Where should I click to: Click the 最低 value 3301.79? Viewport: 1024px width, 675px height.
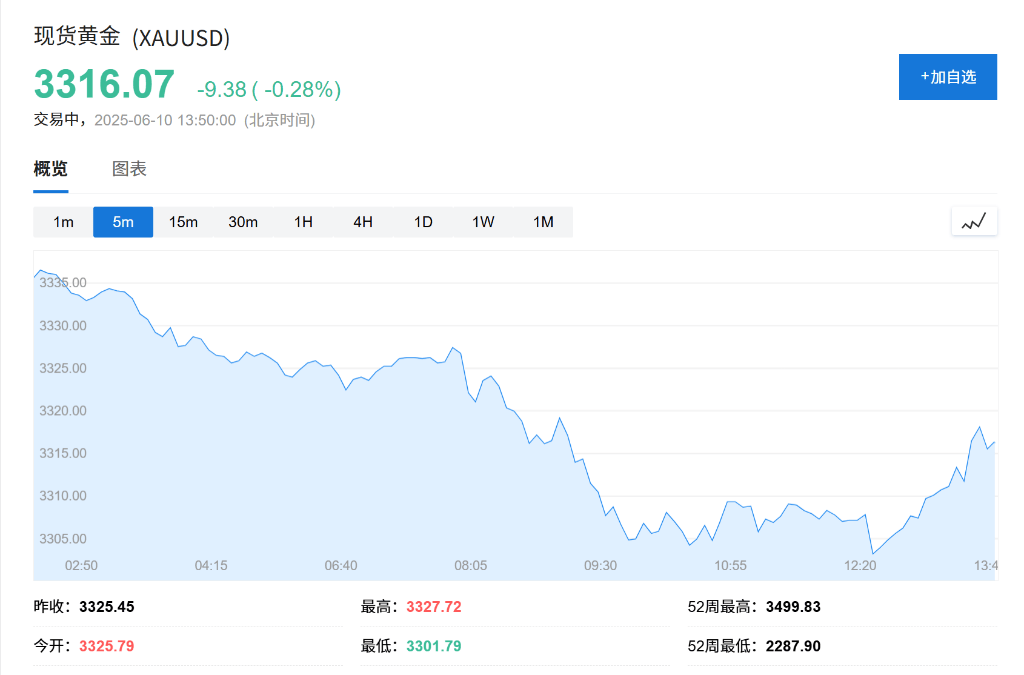pyautogui.click(x=434, y=646)
